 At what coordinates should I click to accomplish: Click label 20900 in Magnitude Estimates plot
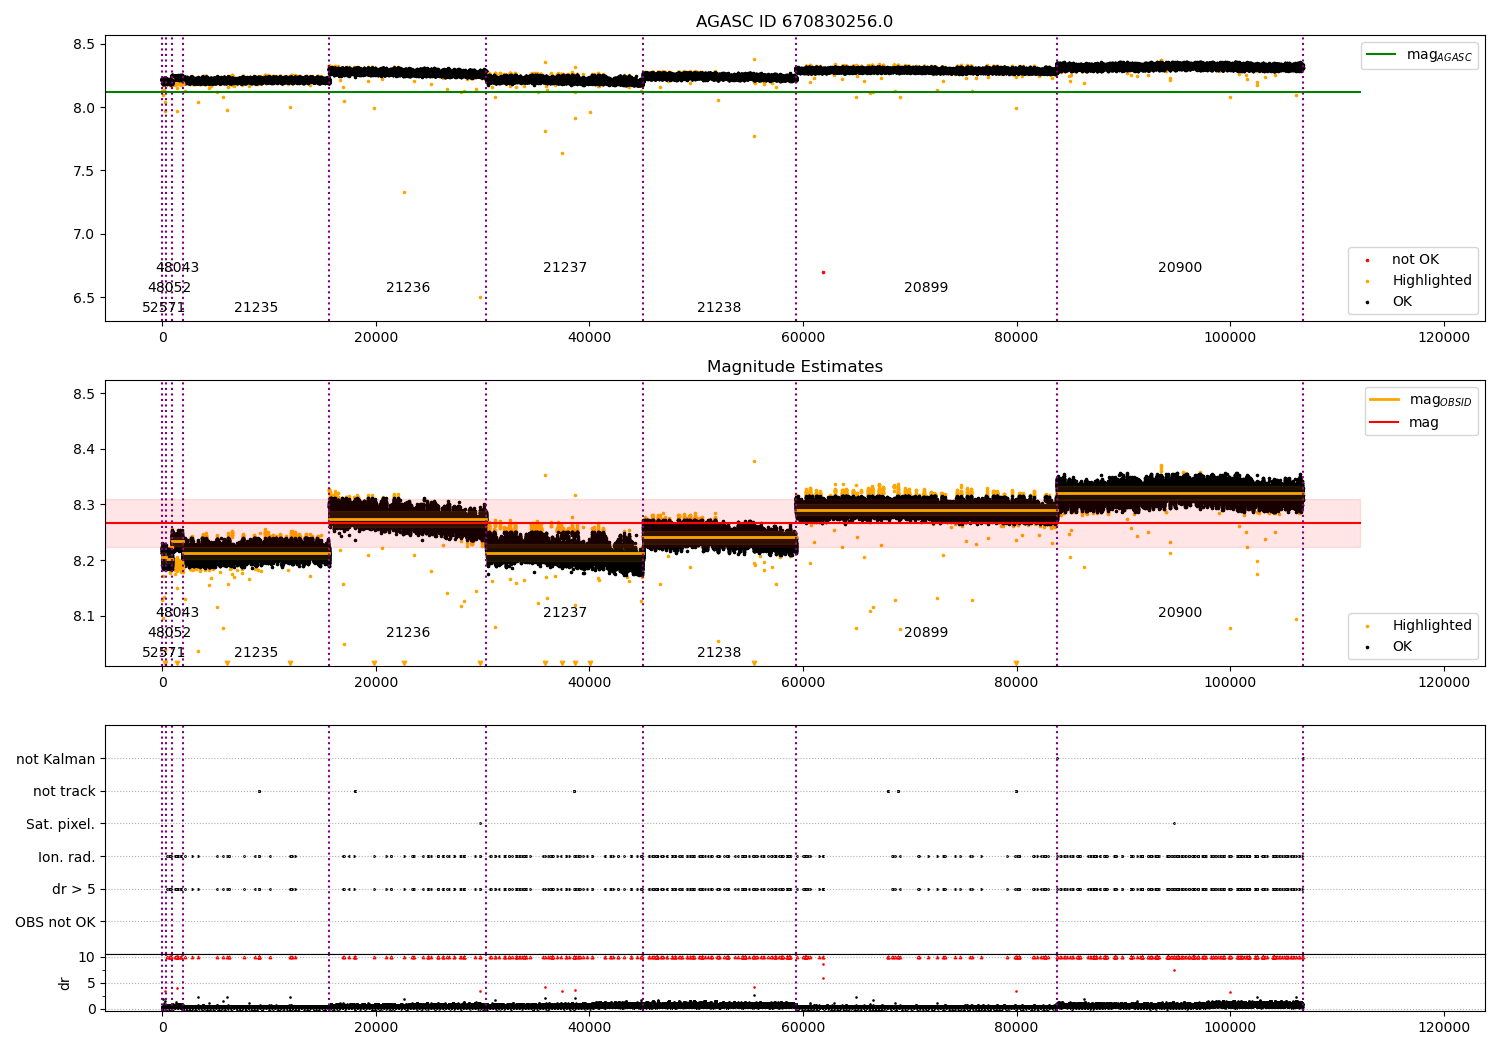(x=1180, y=613)
